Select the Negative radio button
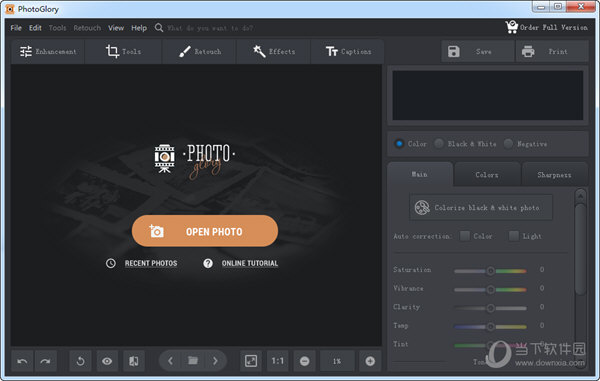This screenshot has height=381, width=600. tap(508, 143)
